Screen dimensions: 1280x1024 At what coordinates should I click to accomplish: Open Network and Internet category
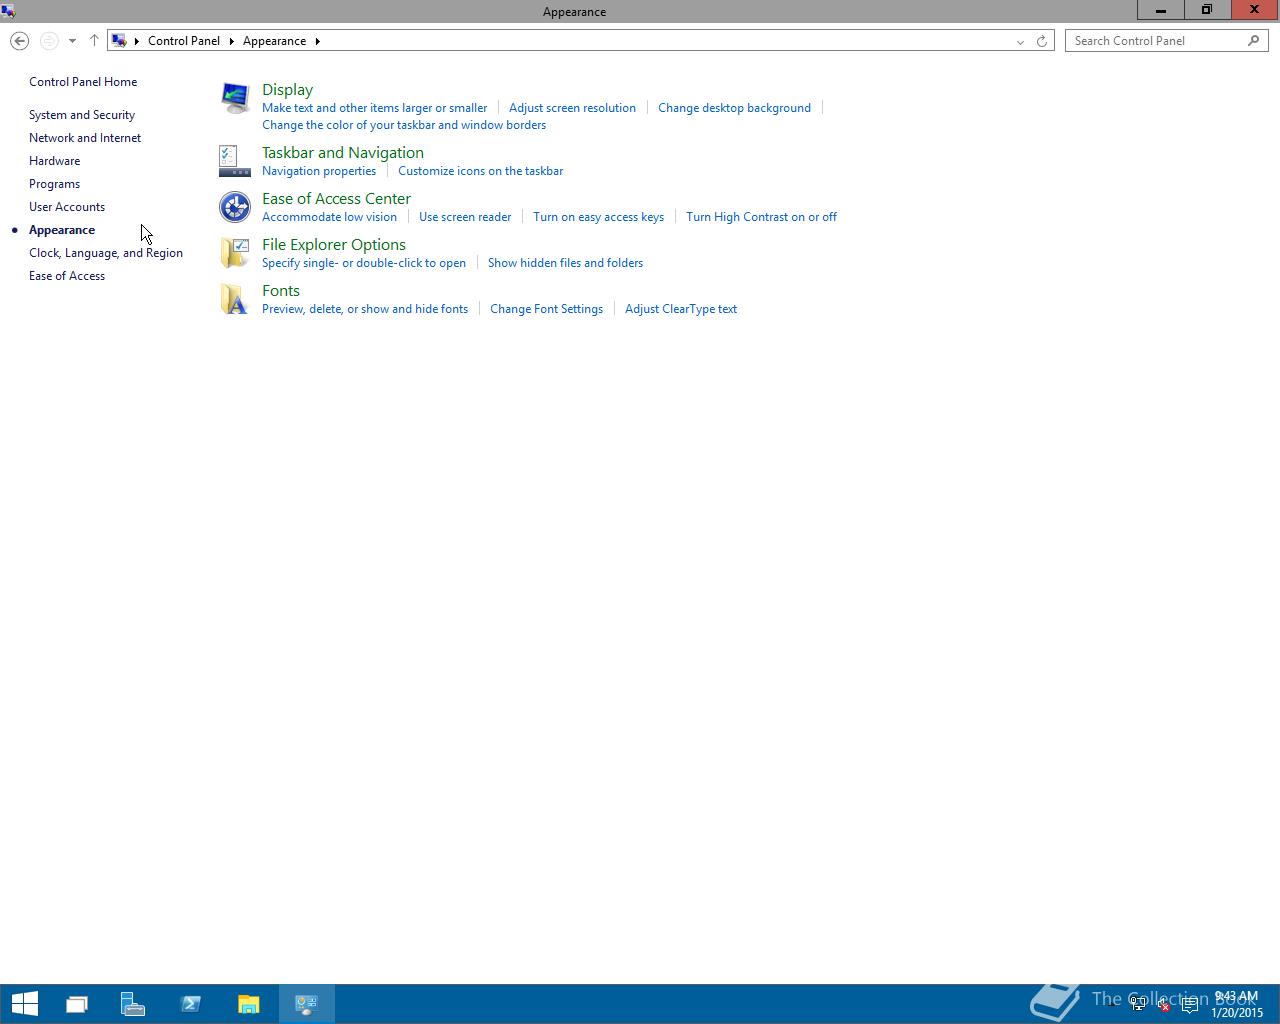(x=85, y=138)
